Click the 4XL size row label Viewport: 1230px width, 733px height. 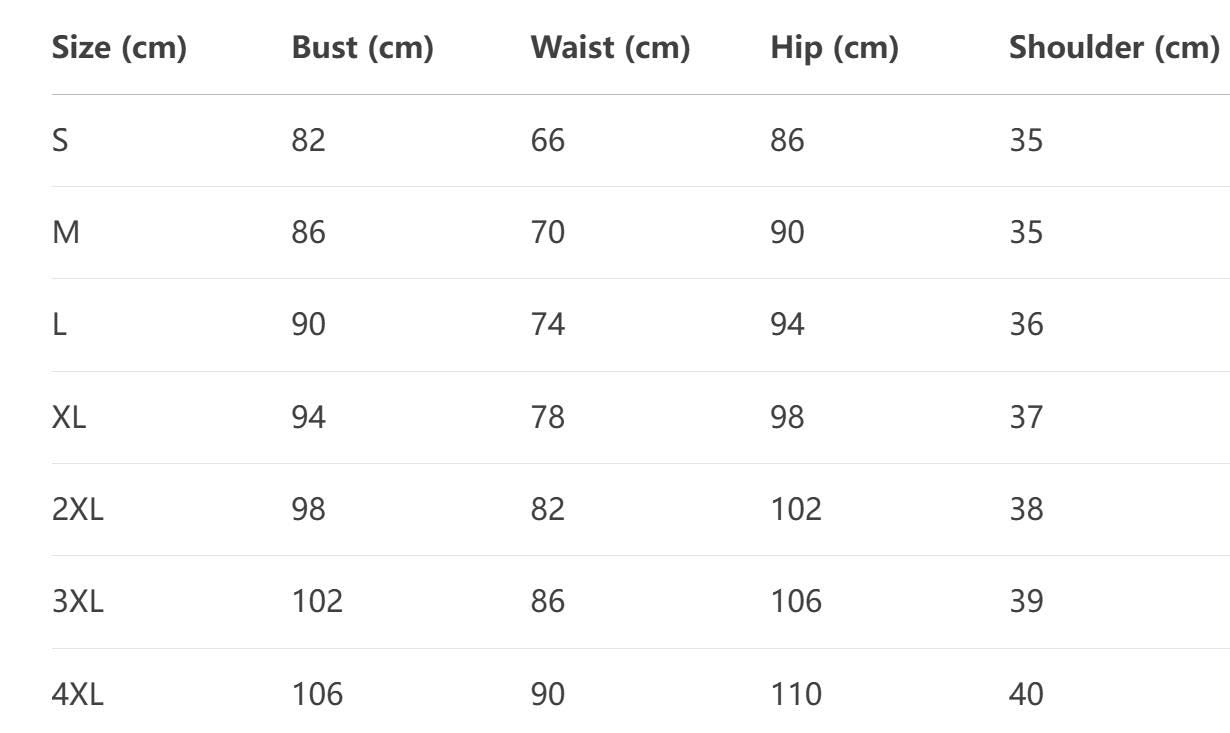(x=78, y=693)
